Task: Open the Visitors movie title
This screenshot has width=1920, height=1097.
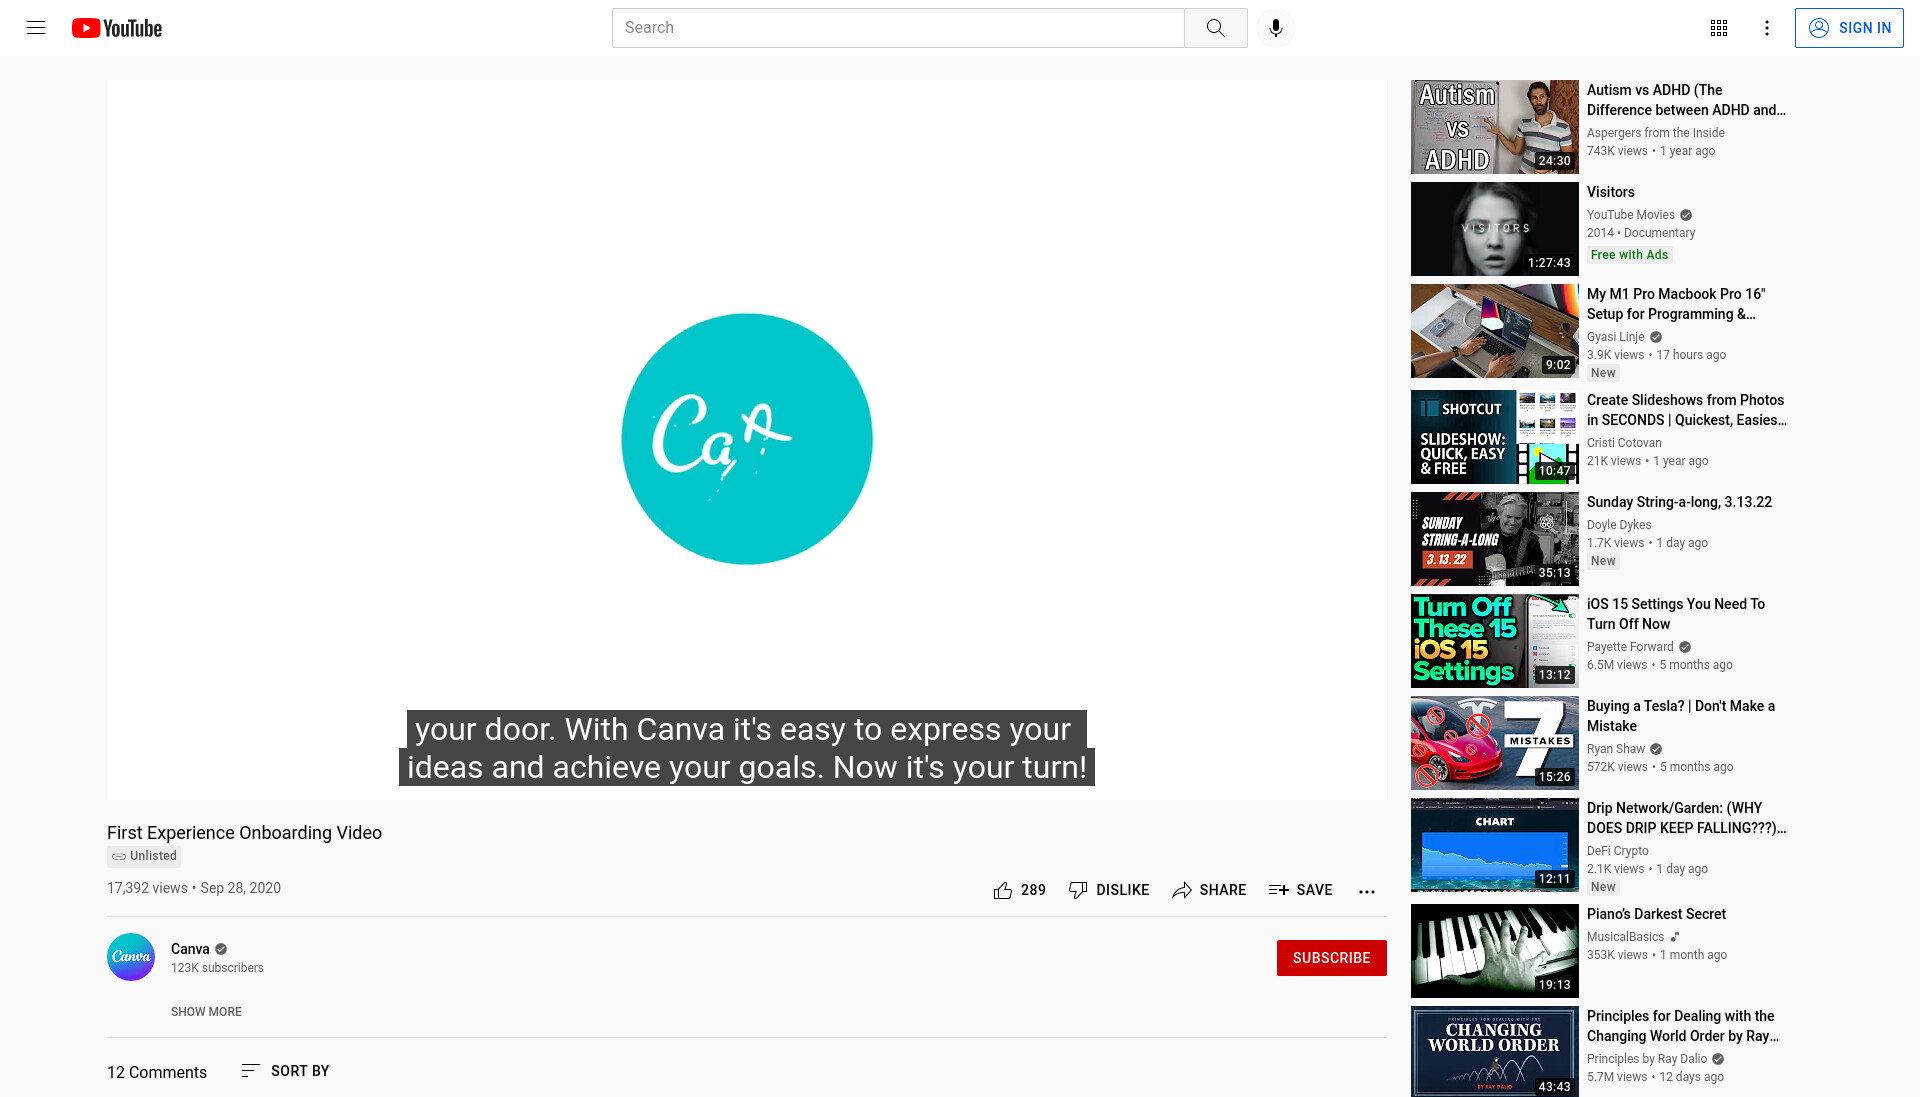Action: click(x=1611, y=192)
